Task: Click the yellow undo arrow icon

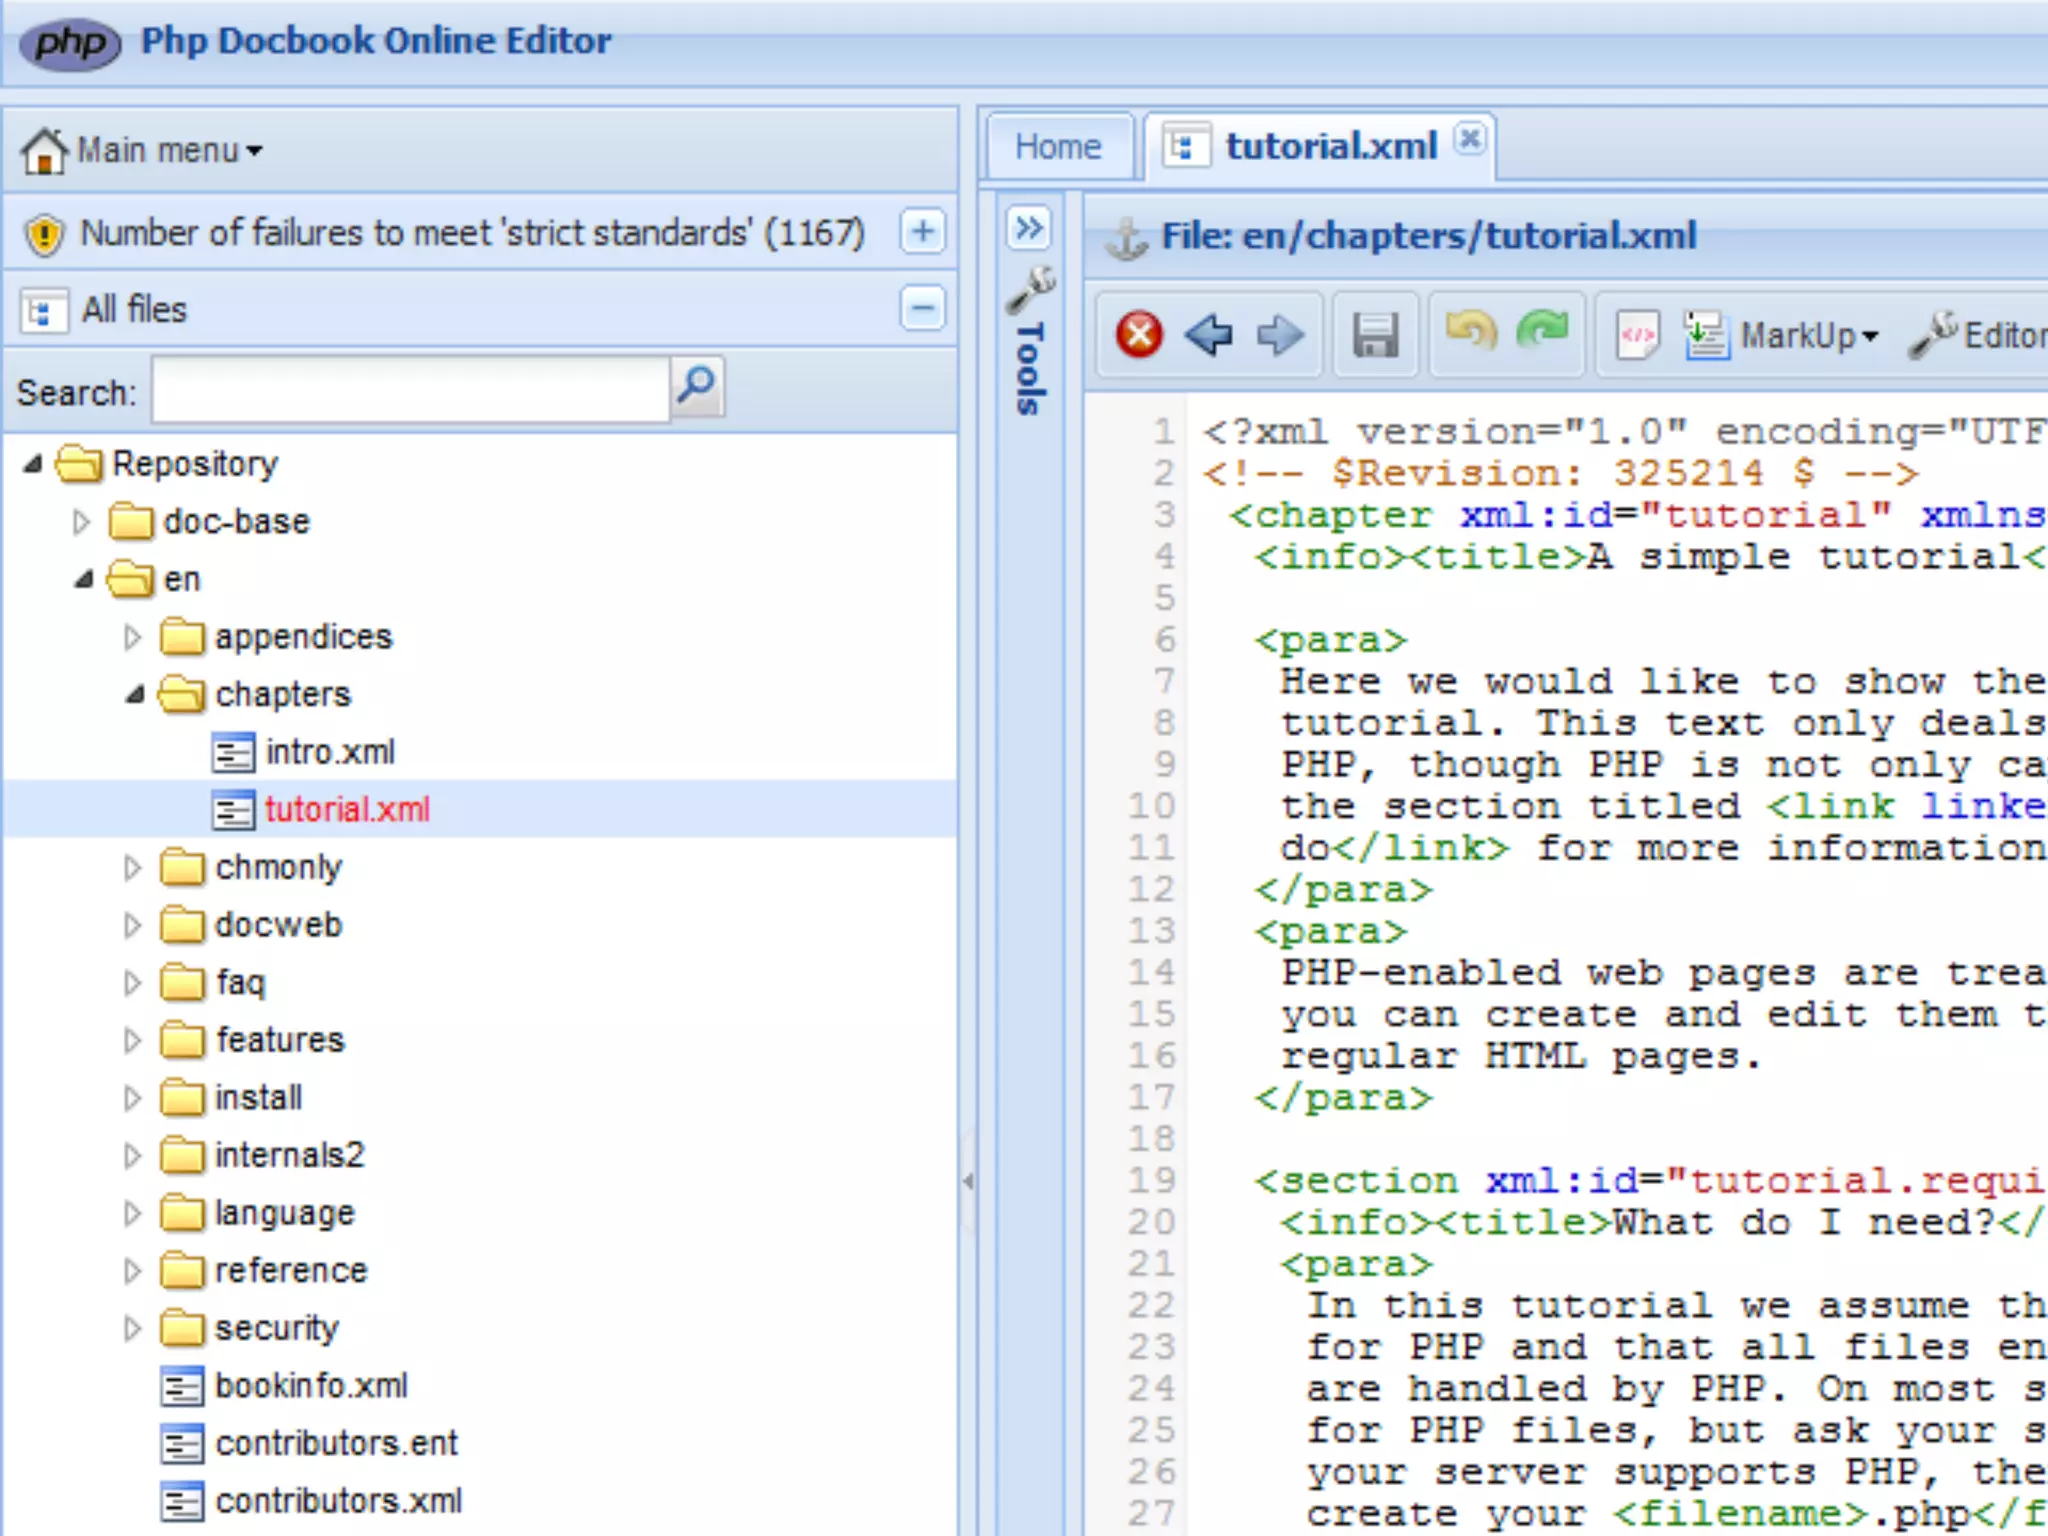Action: pos(1471,330)
